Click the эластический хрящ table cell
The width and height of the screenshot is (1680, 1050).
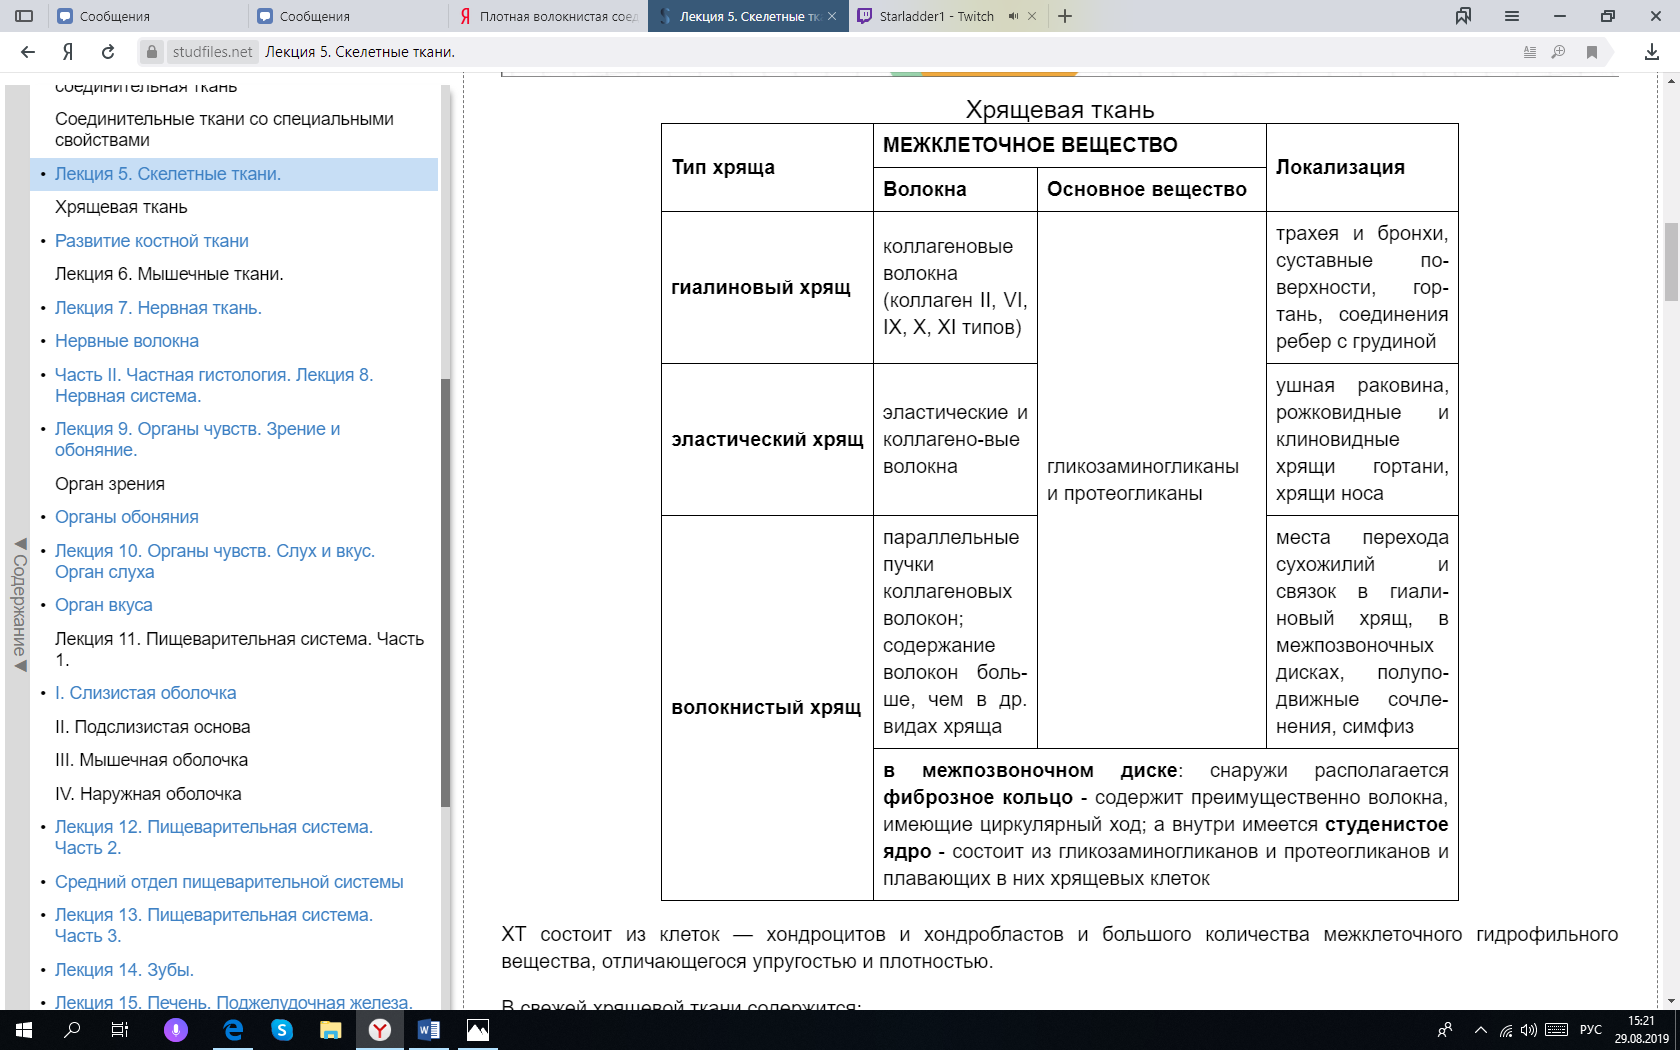click(x=767, y=439)
